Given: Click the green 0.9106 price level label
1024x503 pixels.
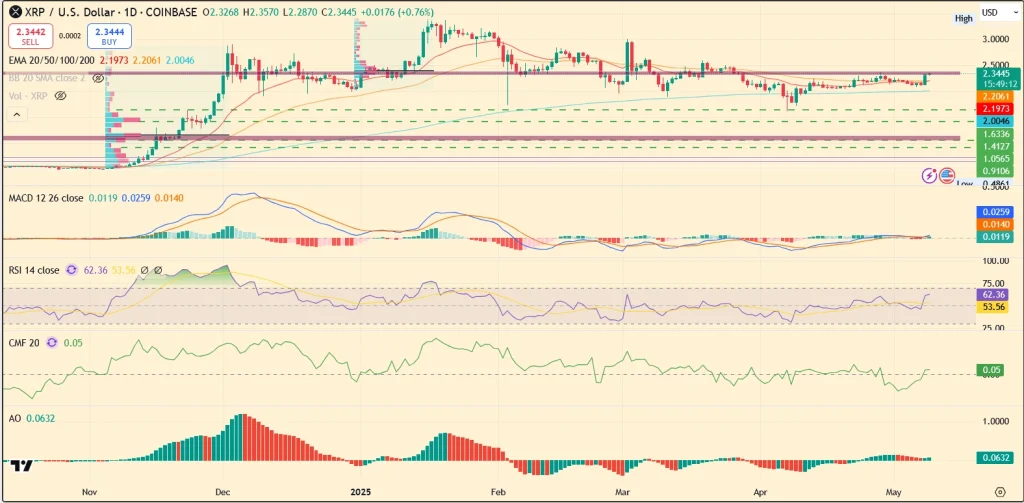Looking at the screenshot, I should pos(994,171).
